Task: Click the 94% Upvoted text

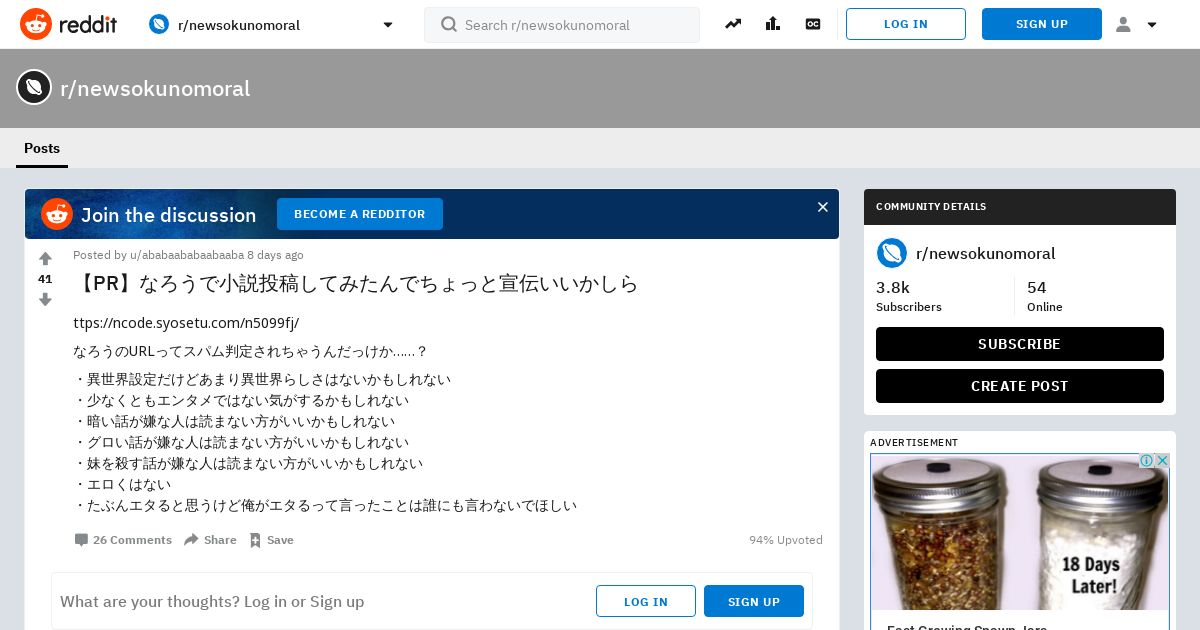Action: 786,540
